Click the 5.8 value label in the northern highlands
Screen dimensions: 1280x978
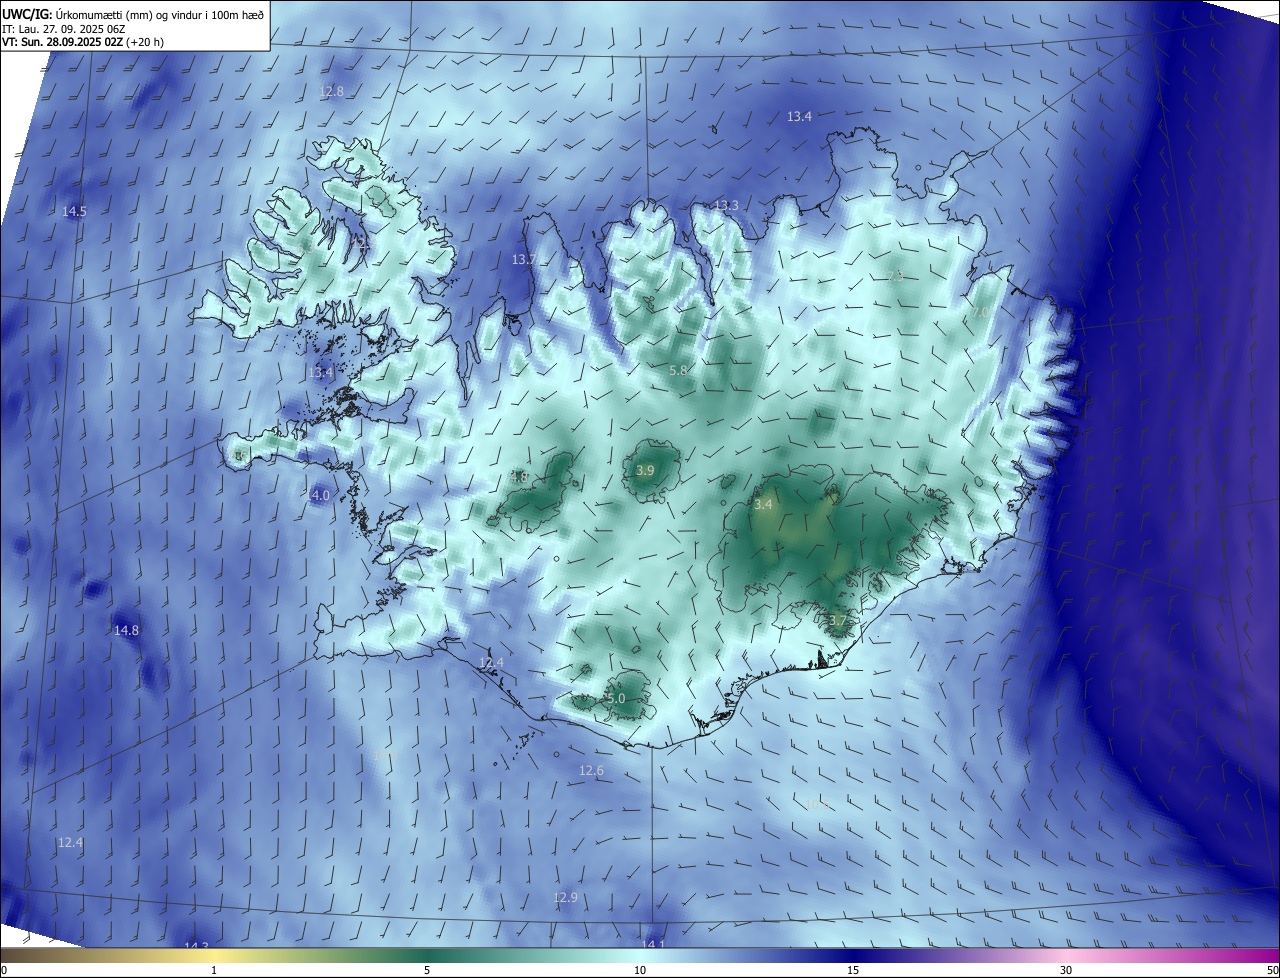coord(678,370)
